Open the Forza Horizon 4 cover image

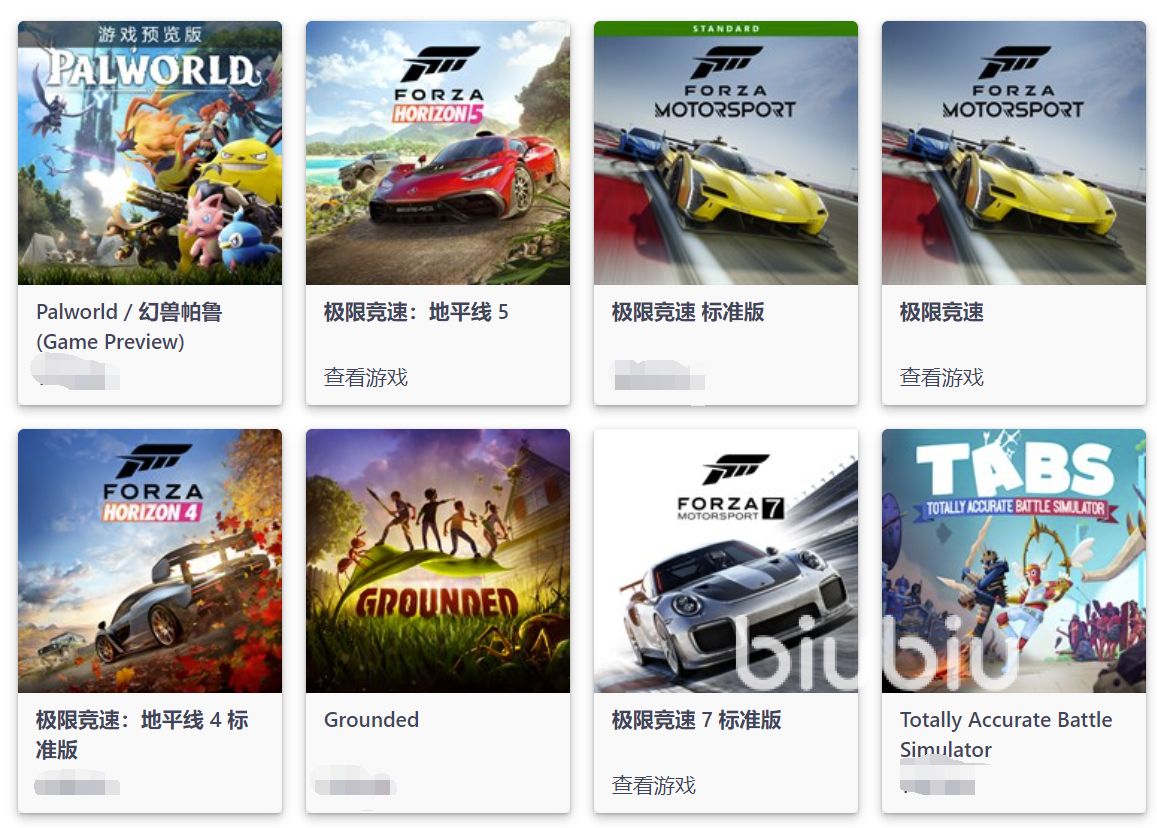pyautogui.click(x=150, y=561)
